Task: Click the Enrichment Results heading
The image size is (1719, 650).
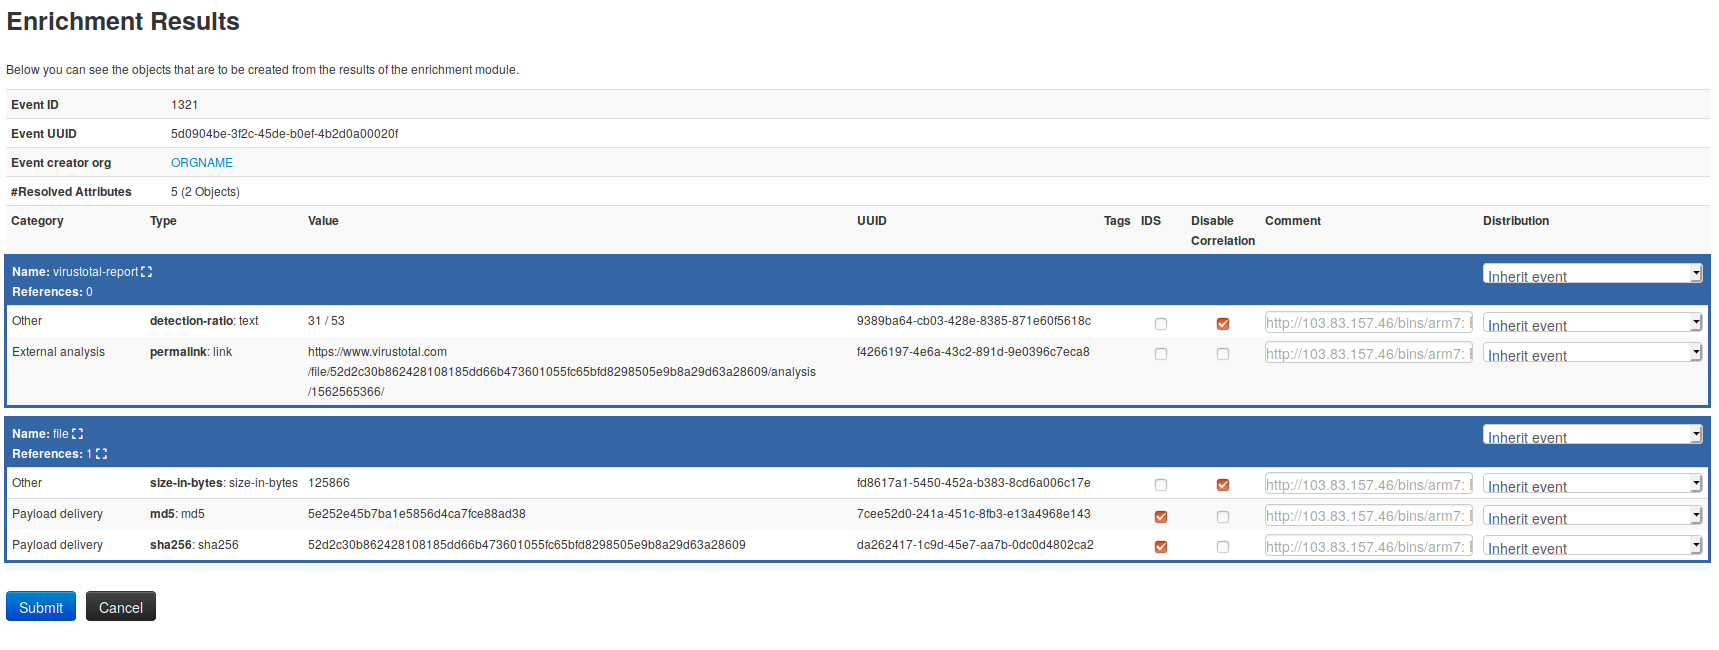Action: tap(123, 22)
